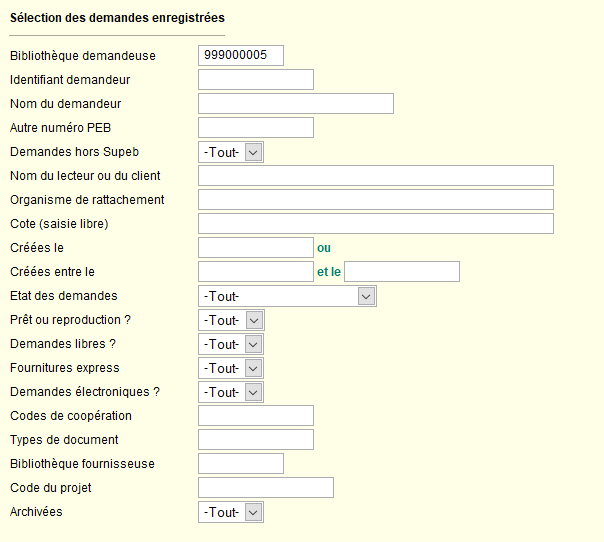Click the "Etat des demandes" label
The height and width of the screenshot is (542, 604).
coord(64,296)
